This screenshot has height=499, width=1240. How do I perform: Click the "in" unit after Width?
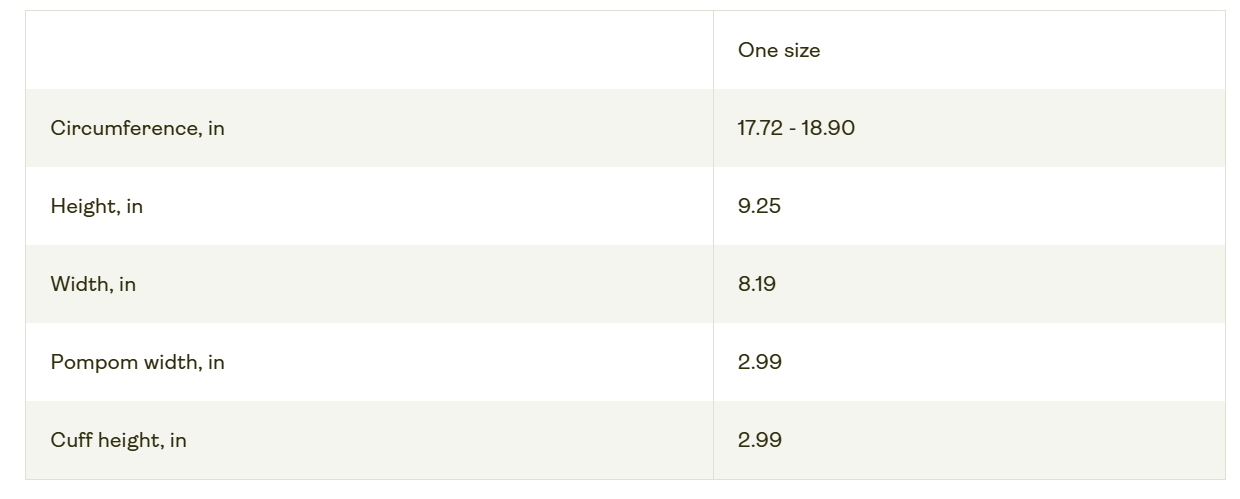tap(127, 284)
